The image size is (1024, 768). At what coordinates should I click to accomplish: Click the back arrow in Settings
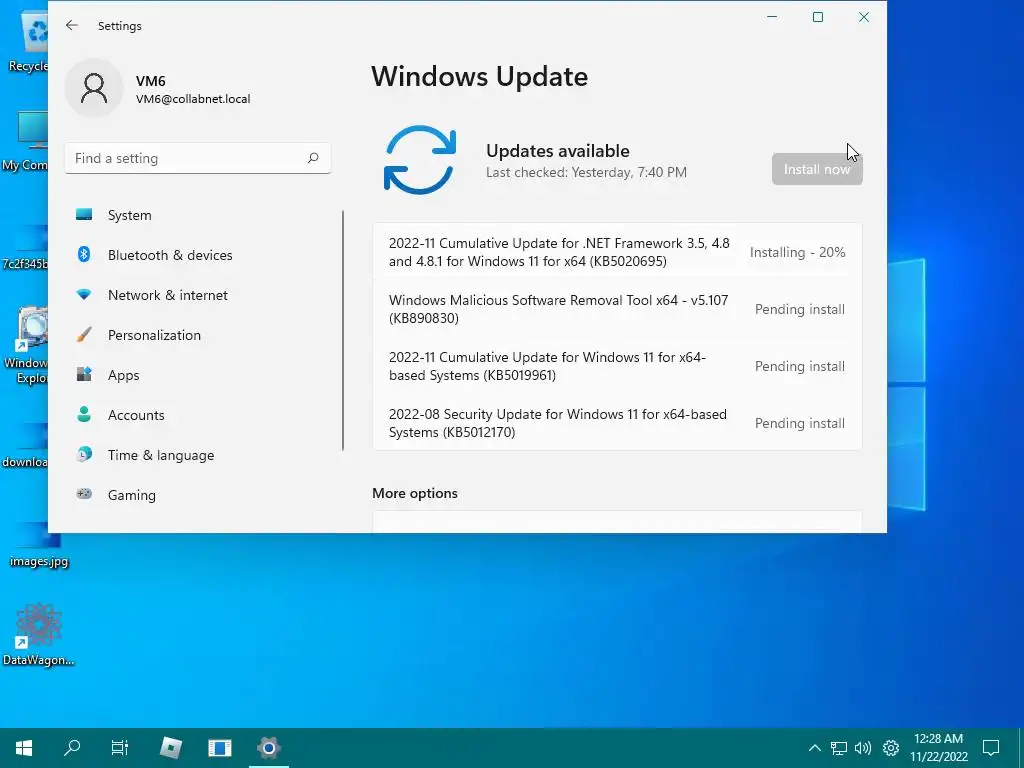tap(72, 25)
